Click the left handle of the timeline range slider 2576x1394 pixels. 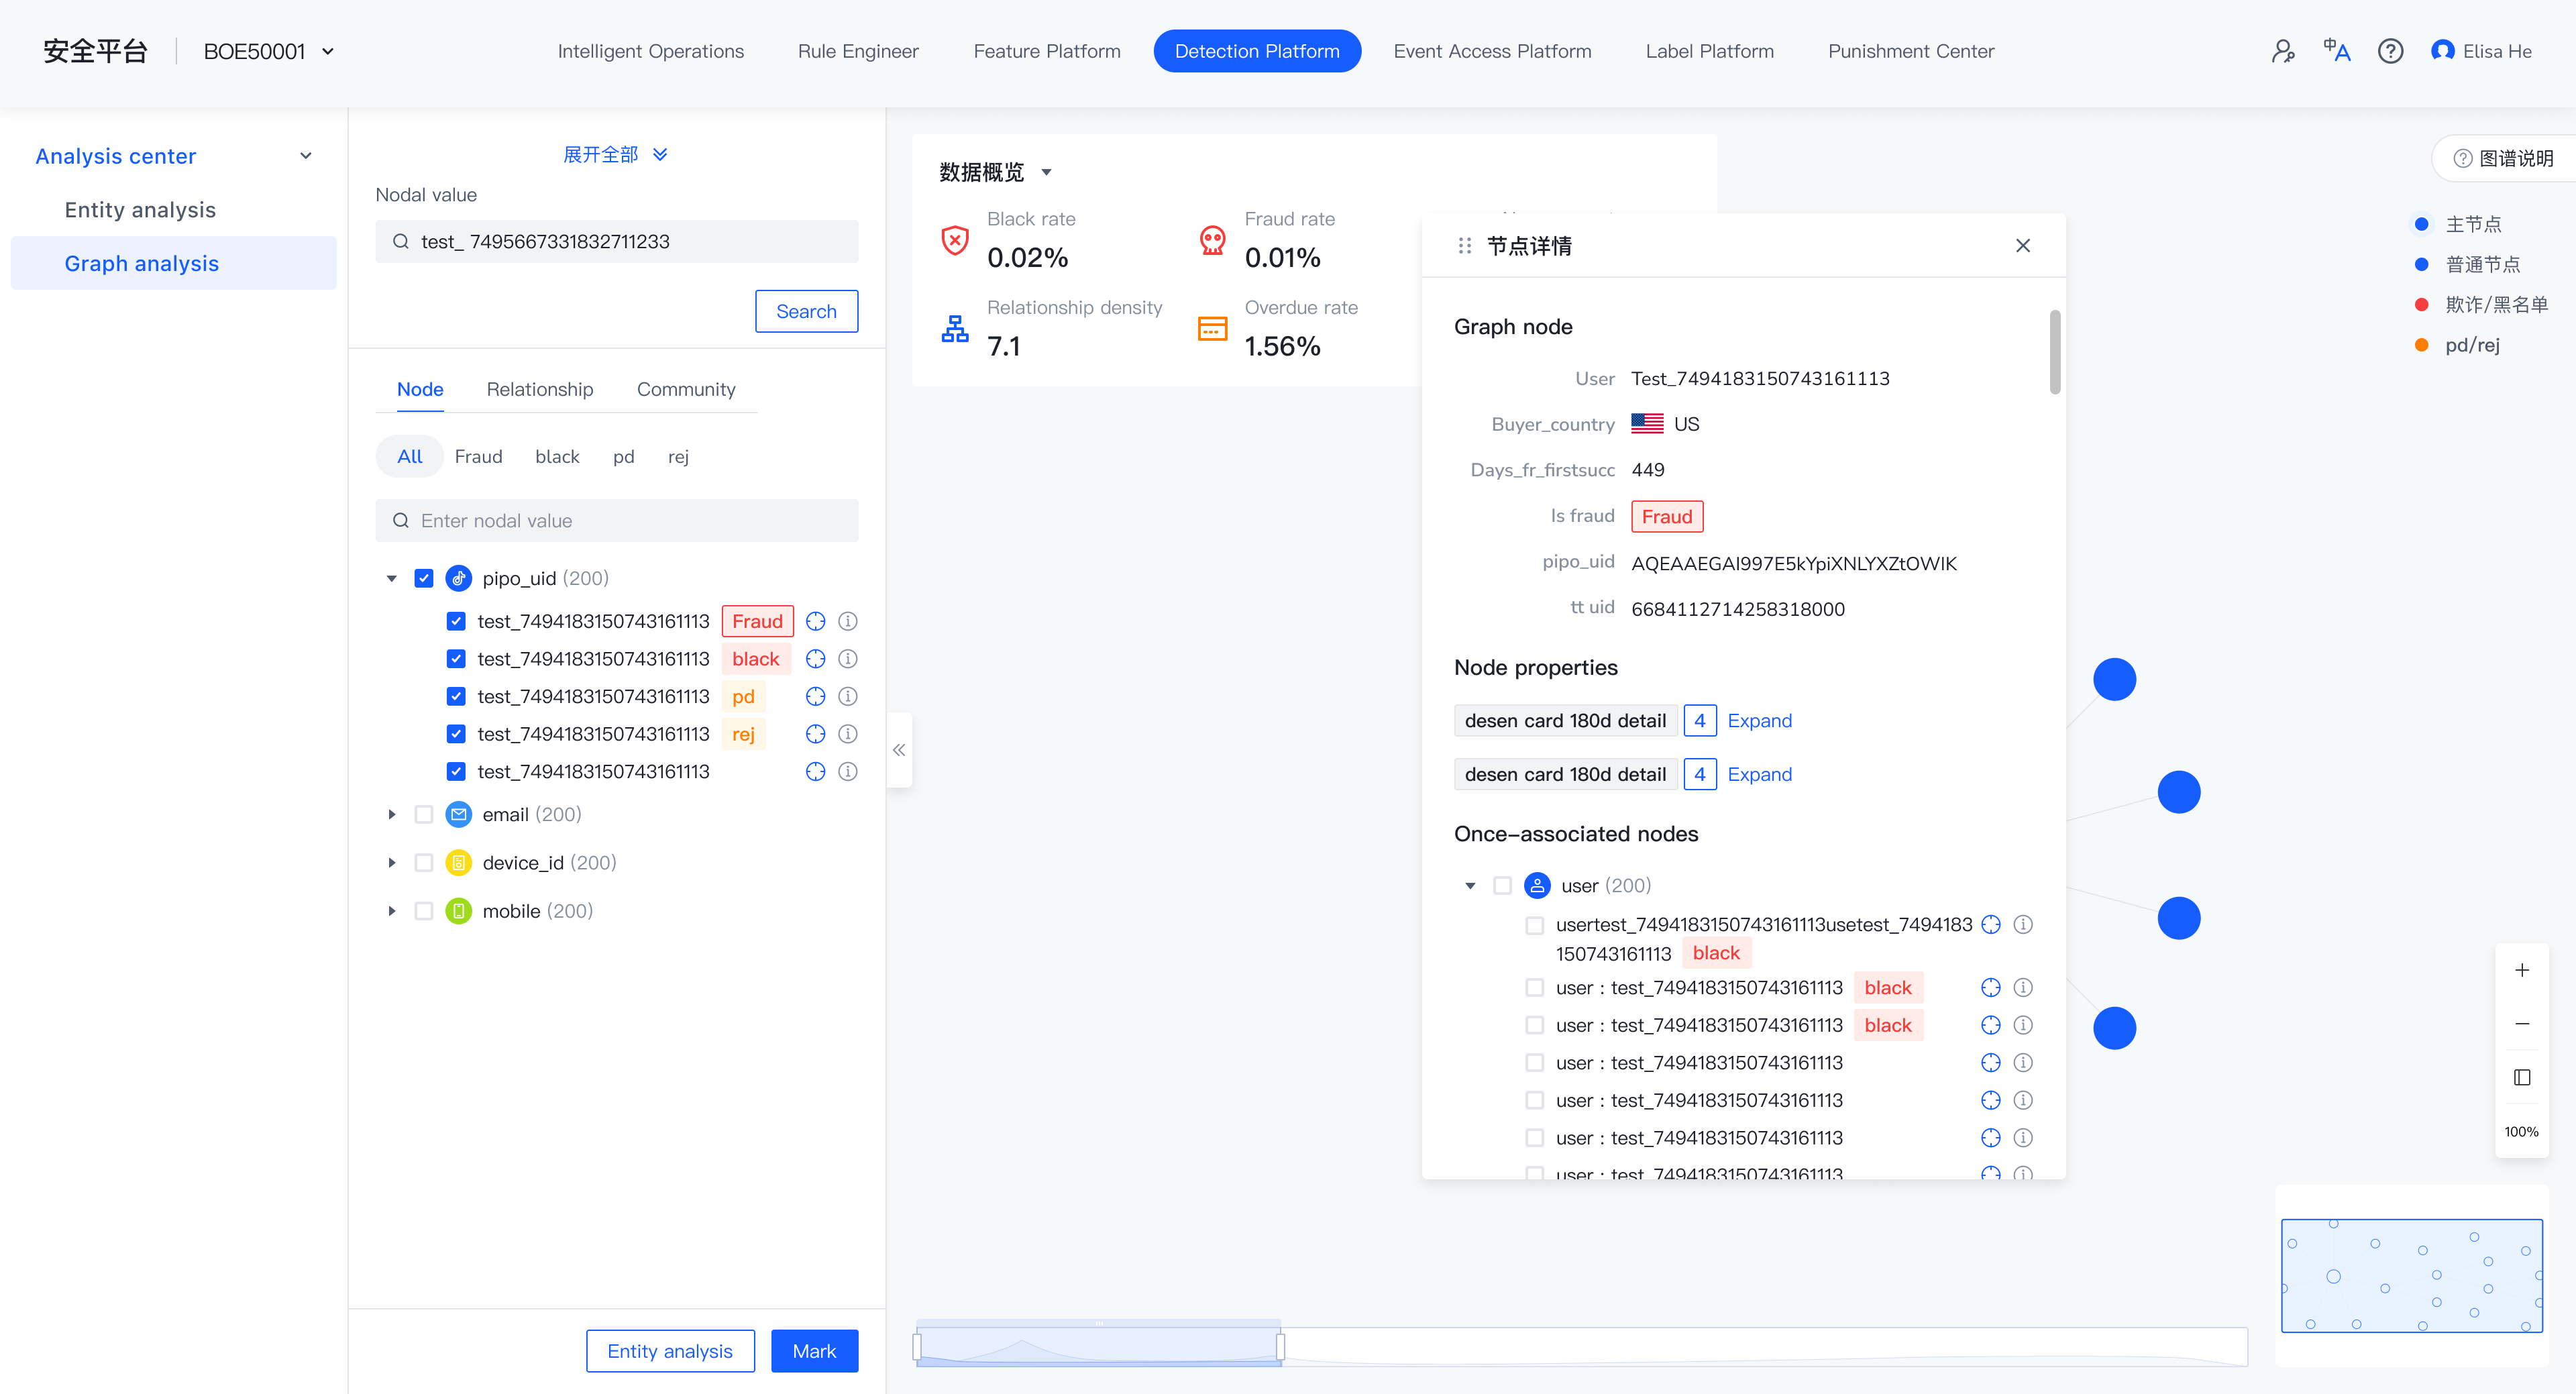click(x=917, y=1347)
